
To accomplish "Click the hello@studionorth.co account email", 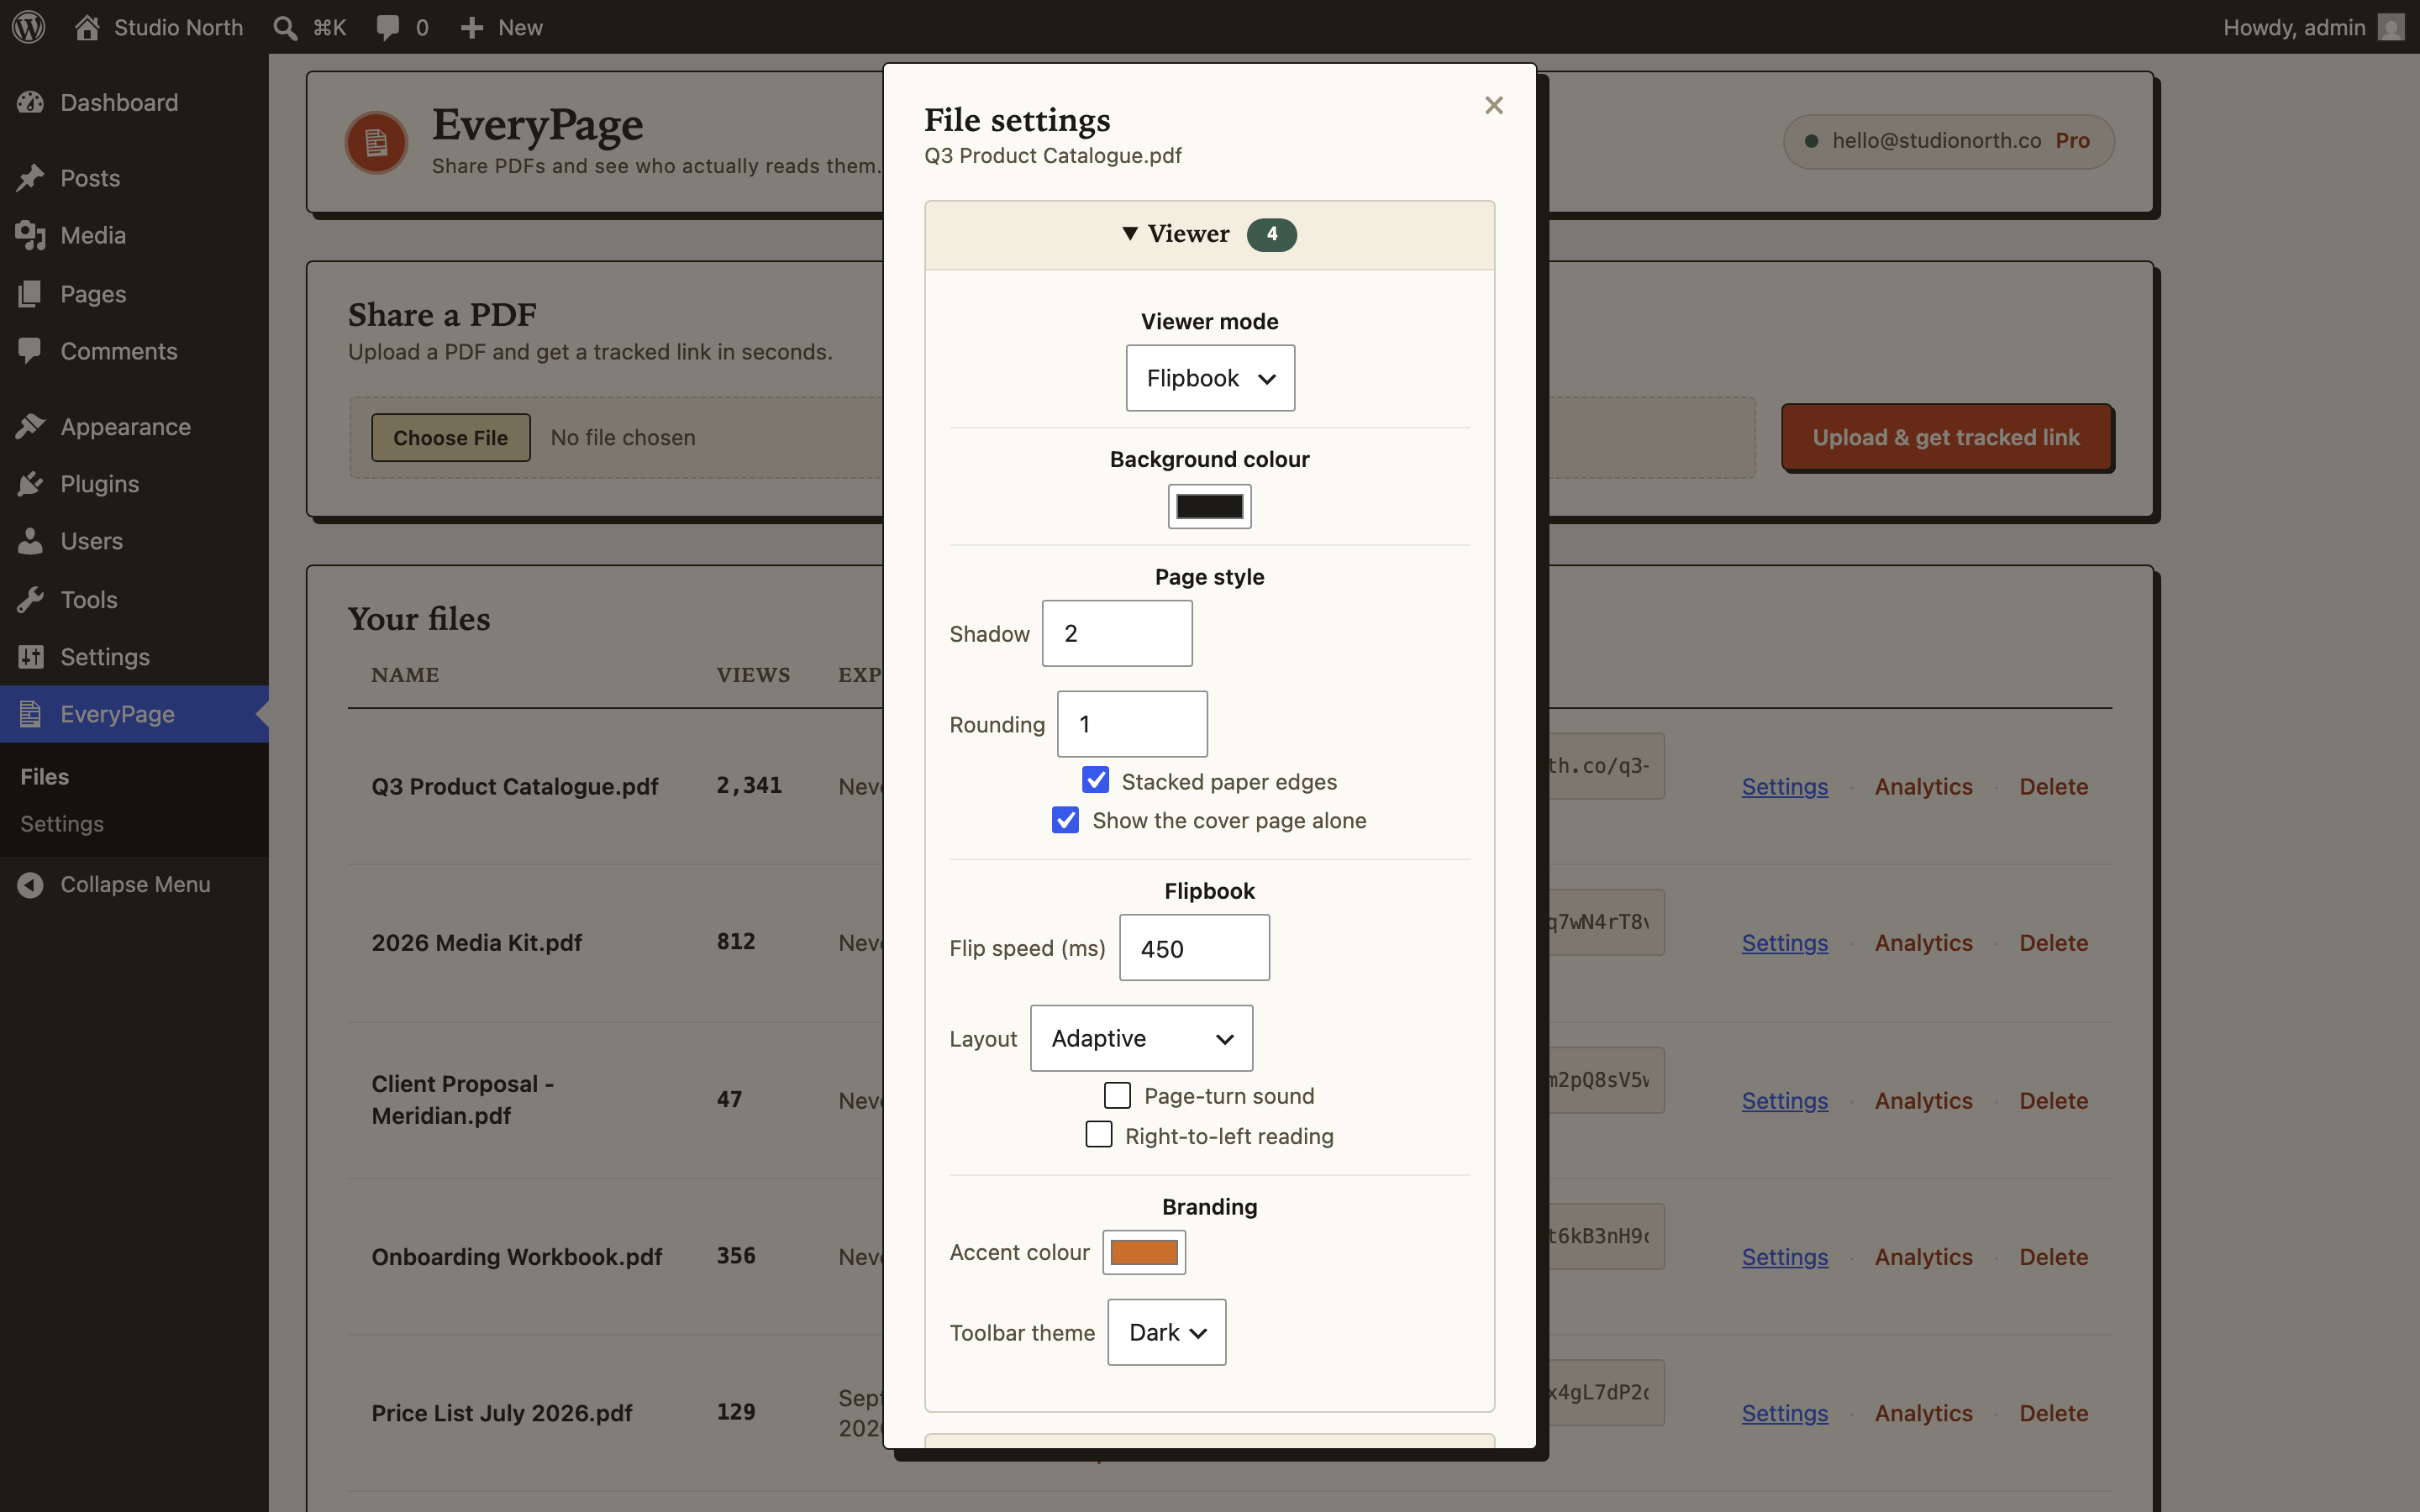I will [1936, 141].
